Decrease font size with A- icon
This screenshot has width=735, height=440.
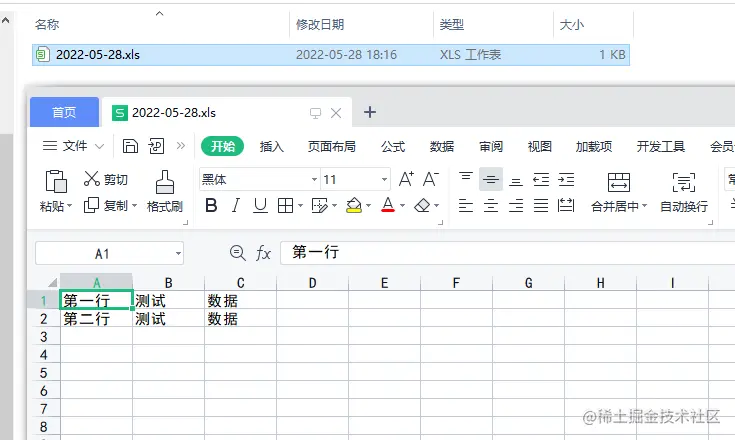click(431, 179)
